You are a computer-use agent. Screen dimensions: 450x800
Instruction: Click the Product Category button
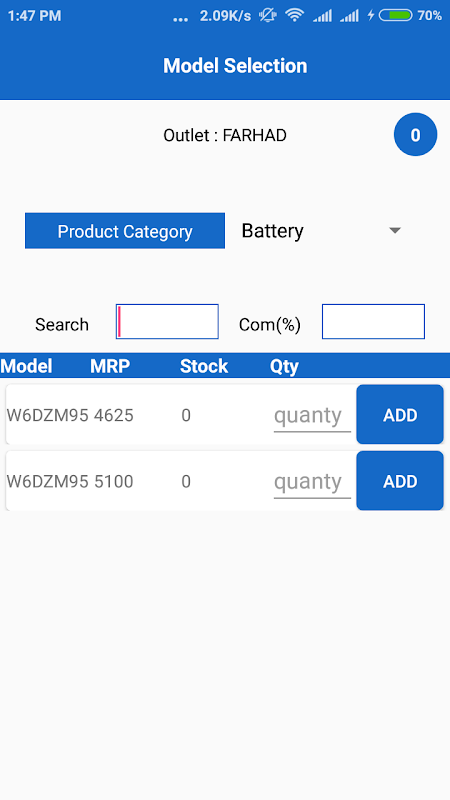pyautogui.click(x=125, y=231)
